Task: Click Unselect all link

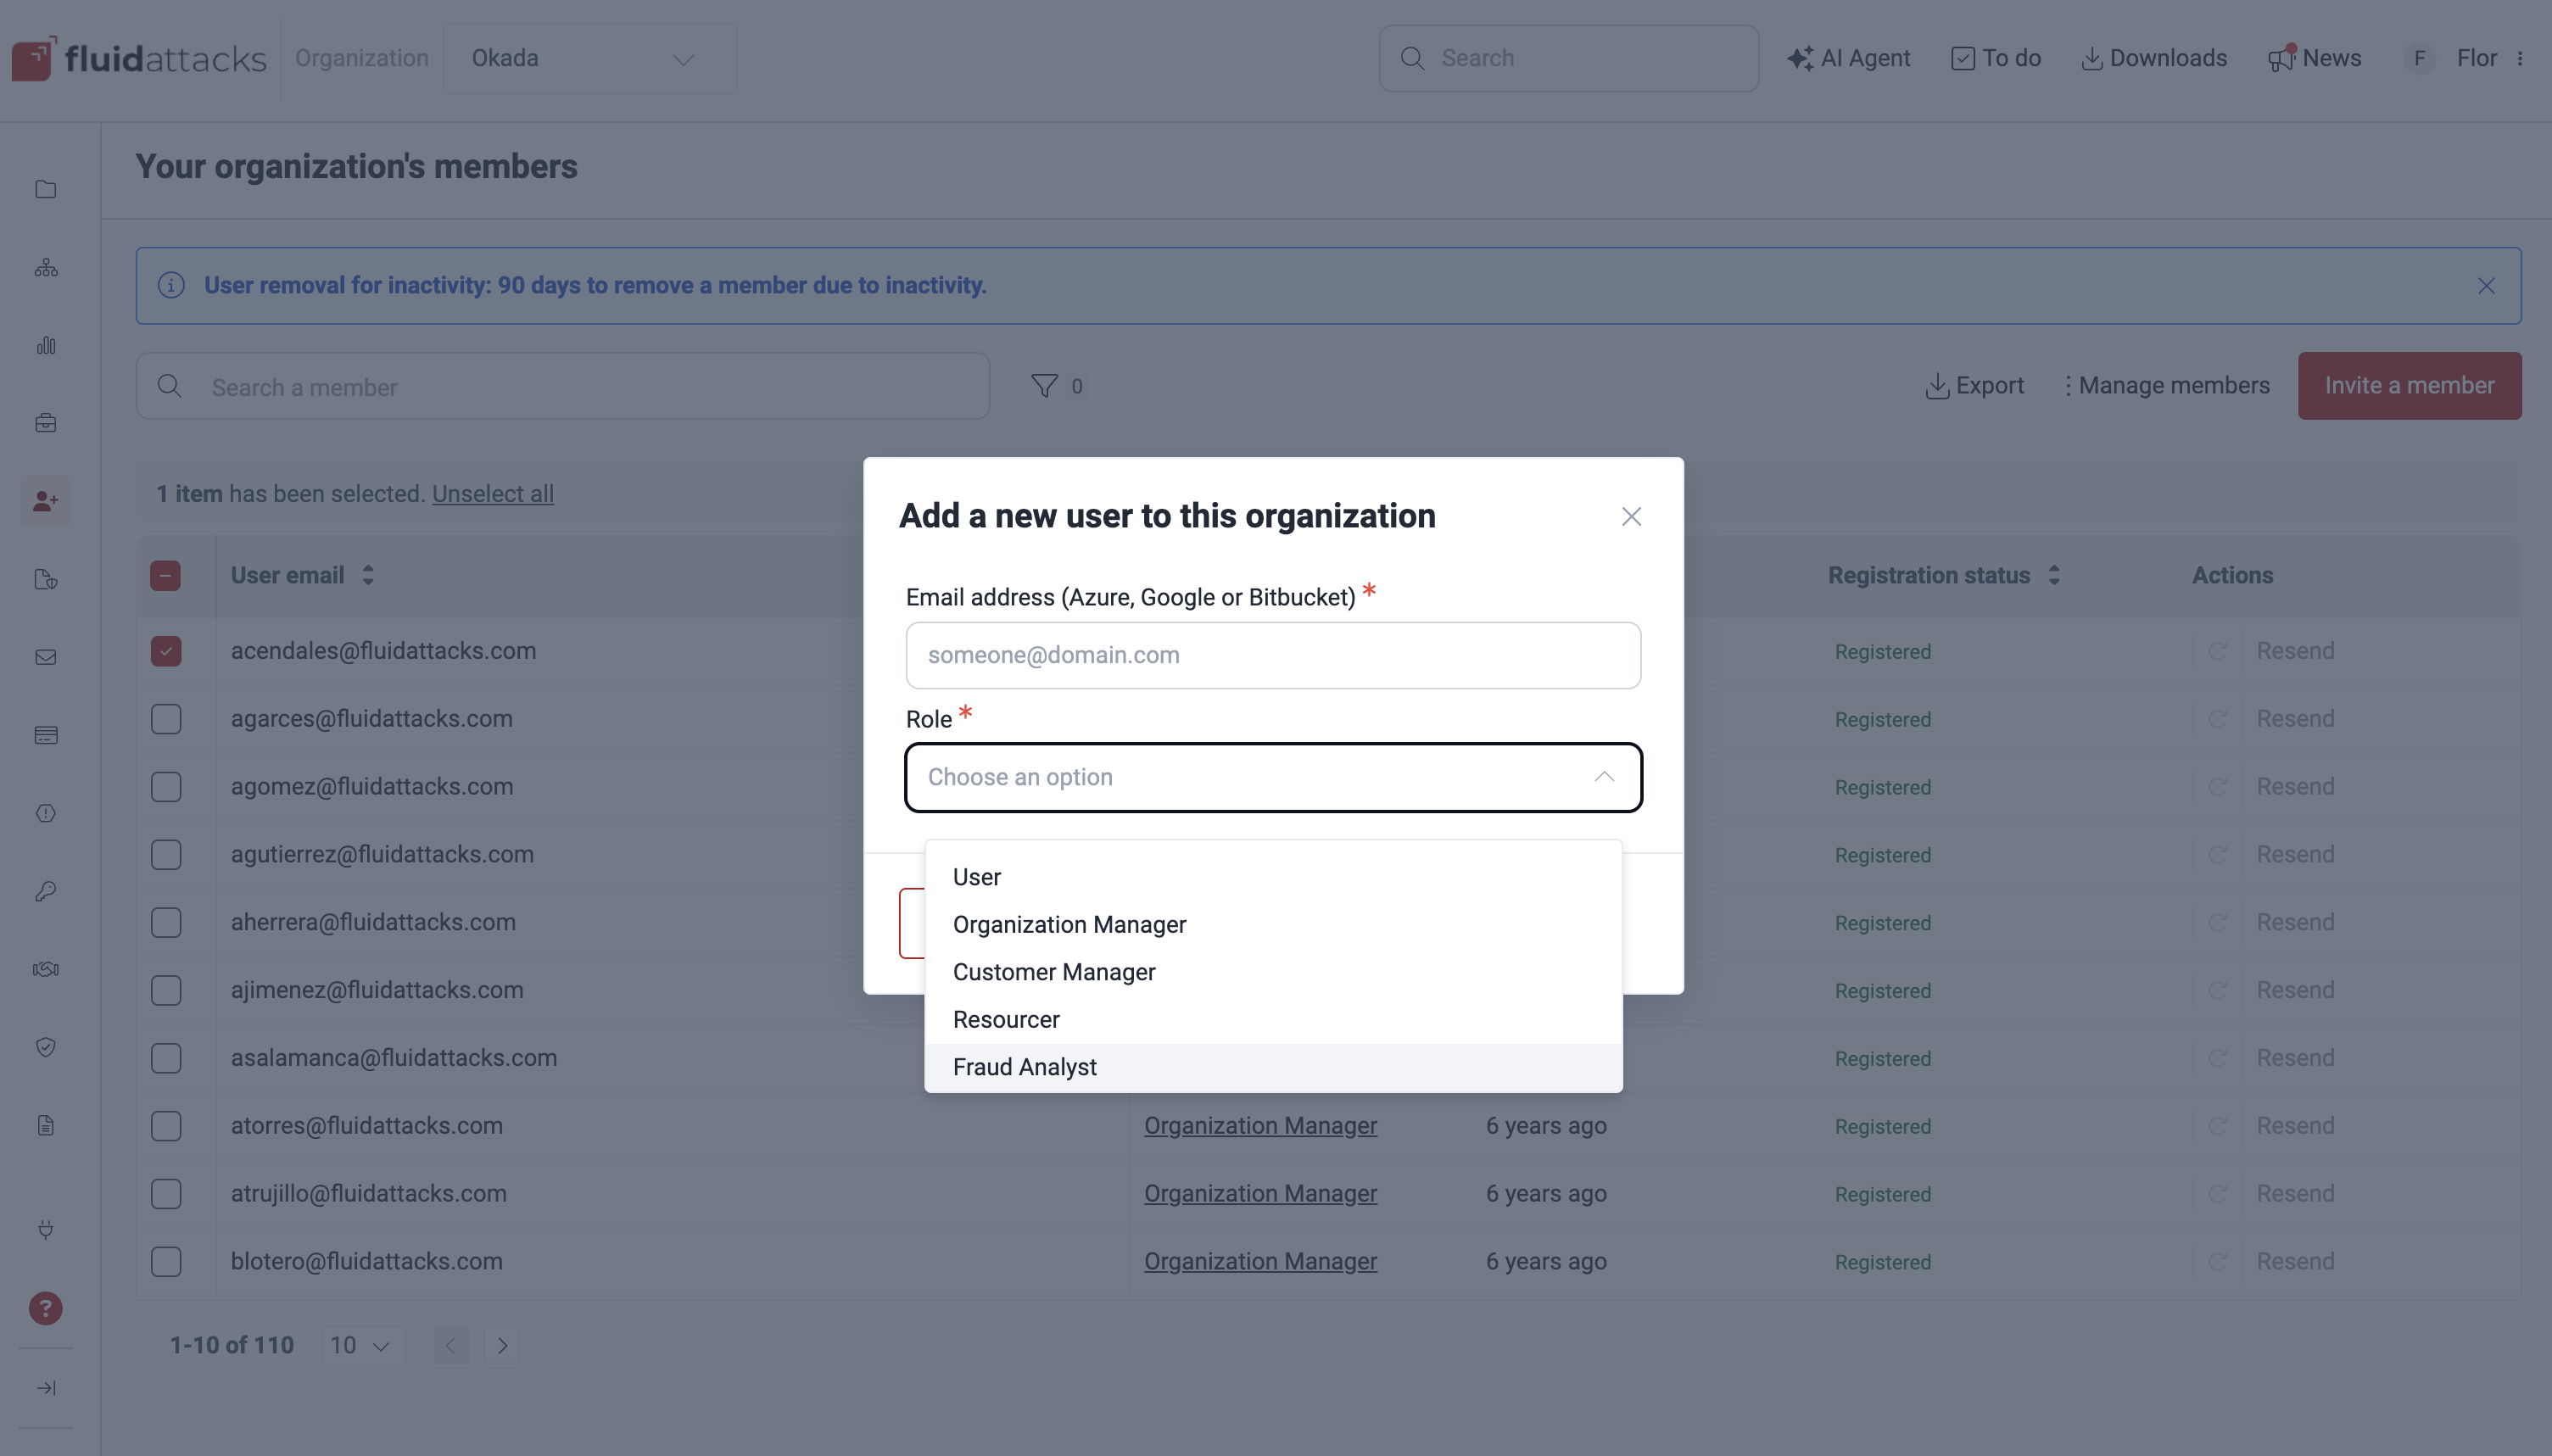Action: [493, 494]
